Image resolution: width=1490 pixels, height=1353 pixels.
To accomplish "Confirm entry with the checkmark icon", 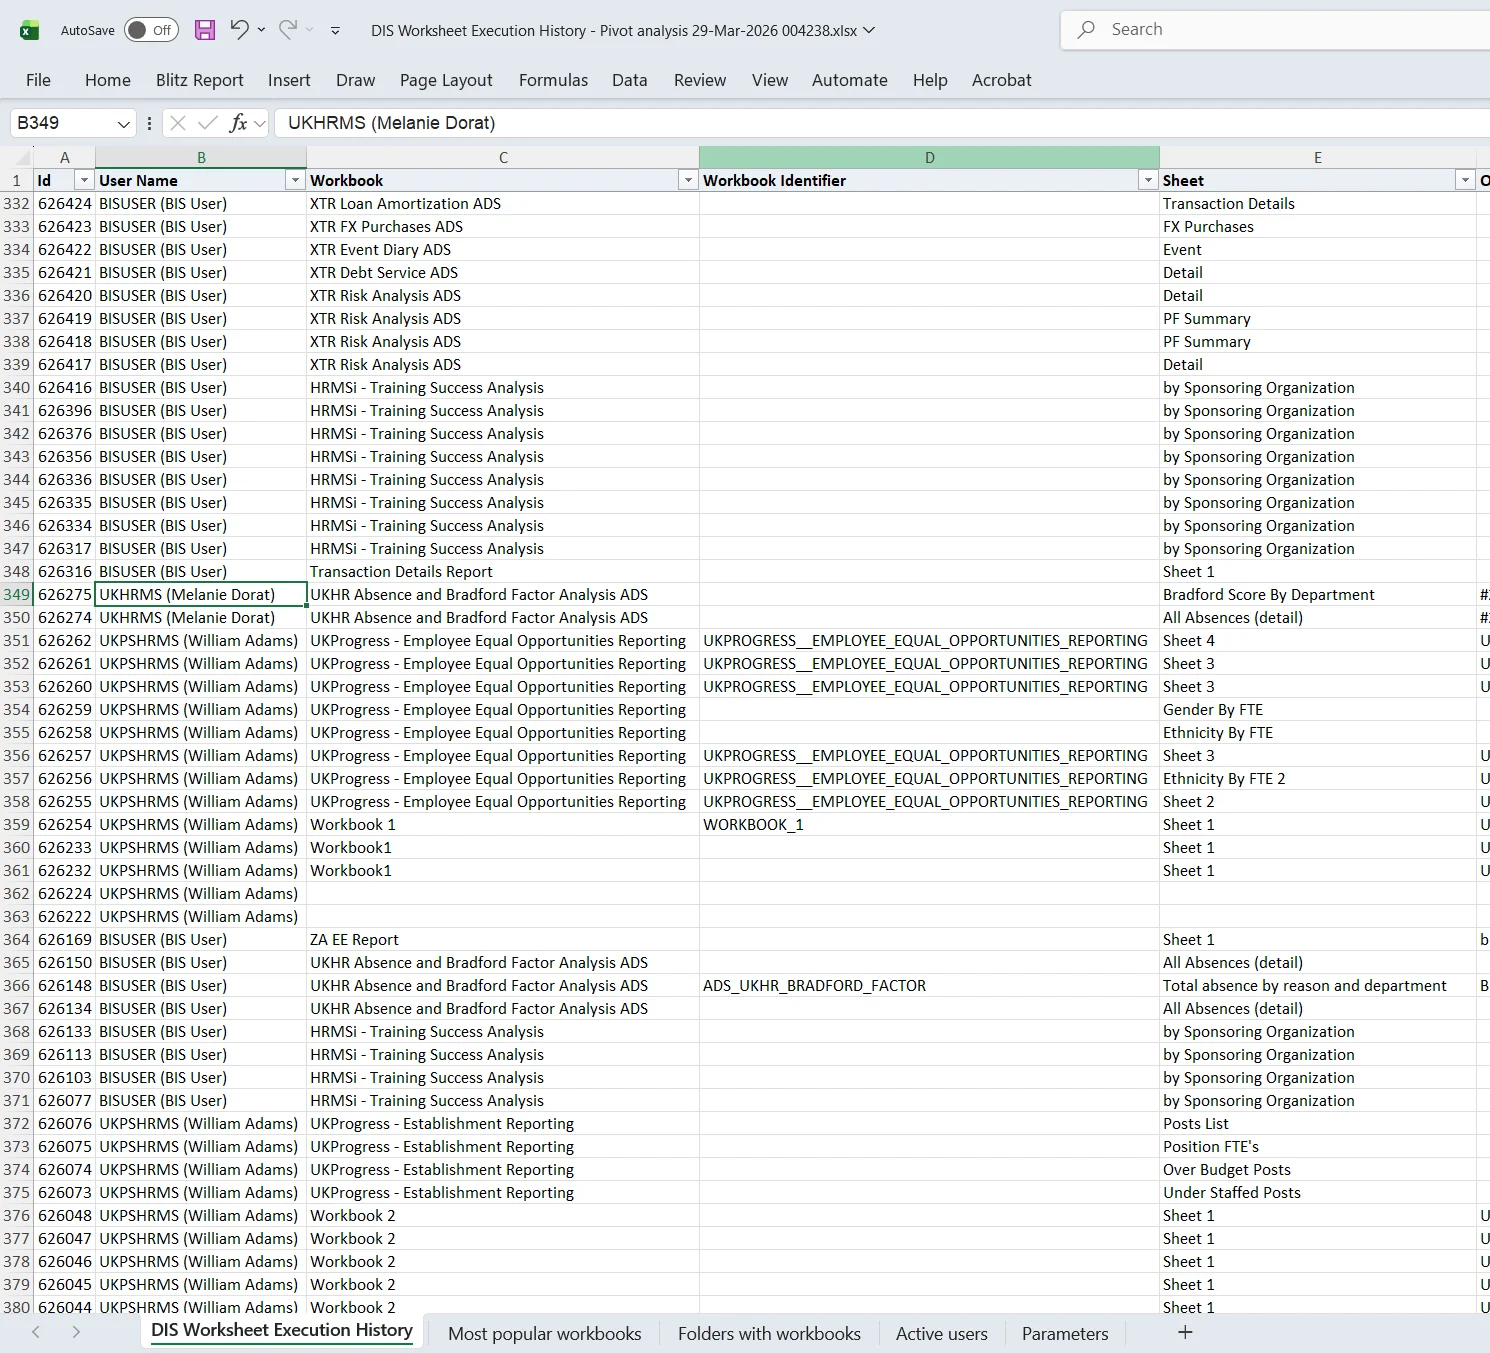I will (208, 123).
